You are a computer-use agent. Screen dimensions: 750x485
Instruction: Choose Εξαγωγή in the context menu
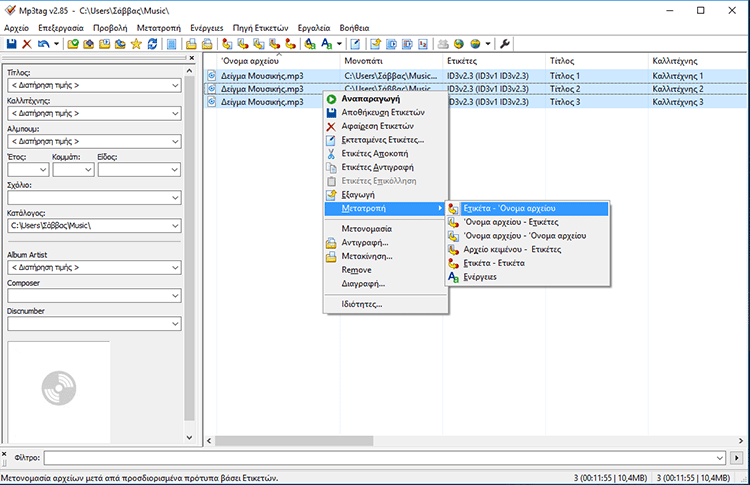[386, 195]
